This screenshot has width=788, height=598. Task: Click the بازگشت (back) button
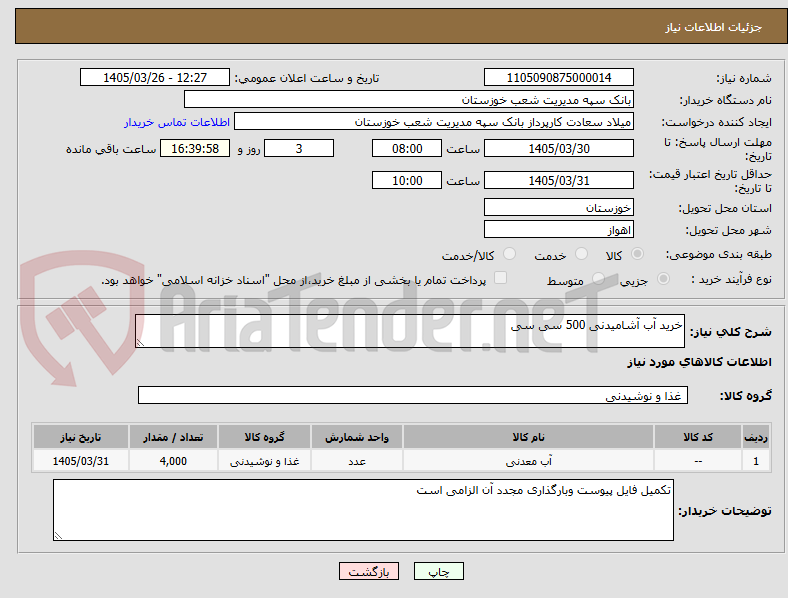click(369, 571)
